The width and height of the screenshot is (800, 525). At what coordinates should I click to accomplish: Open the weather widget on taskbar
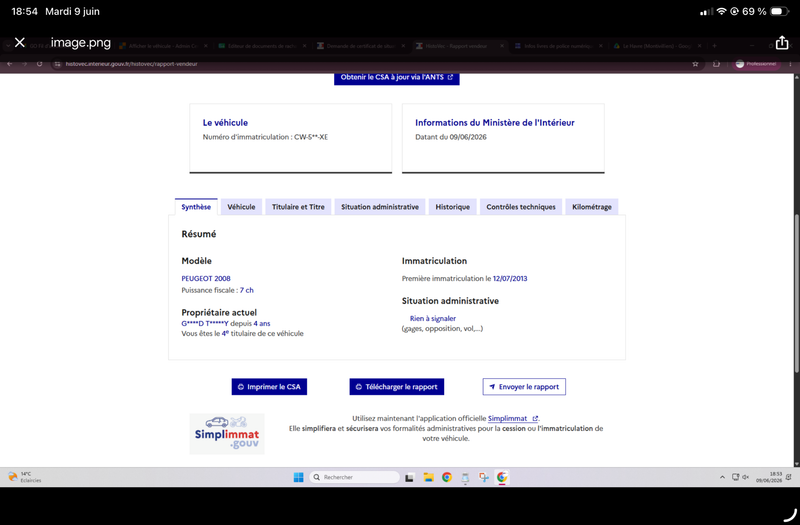tap(24, 477)
